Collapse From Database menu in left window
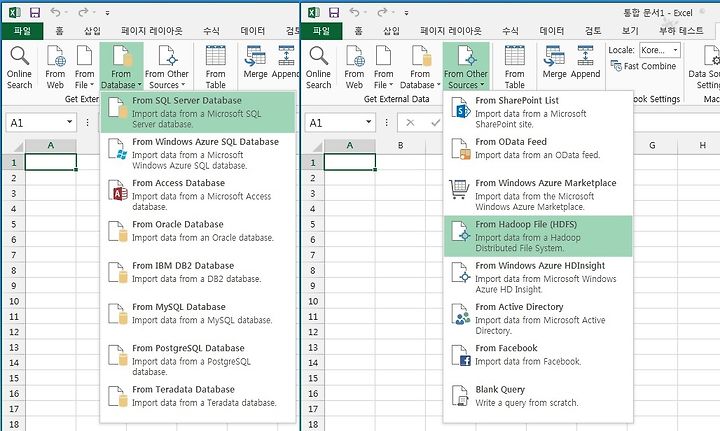 pyautogui.click(x=121, y=67)
